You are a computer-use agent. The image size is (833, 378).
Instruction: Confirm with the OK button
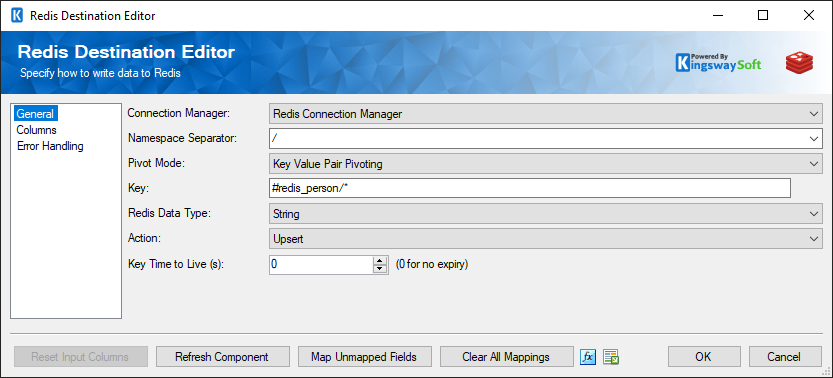tap(704, 357)
